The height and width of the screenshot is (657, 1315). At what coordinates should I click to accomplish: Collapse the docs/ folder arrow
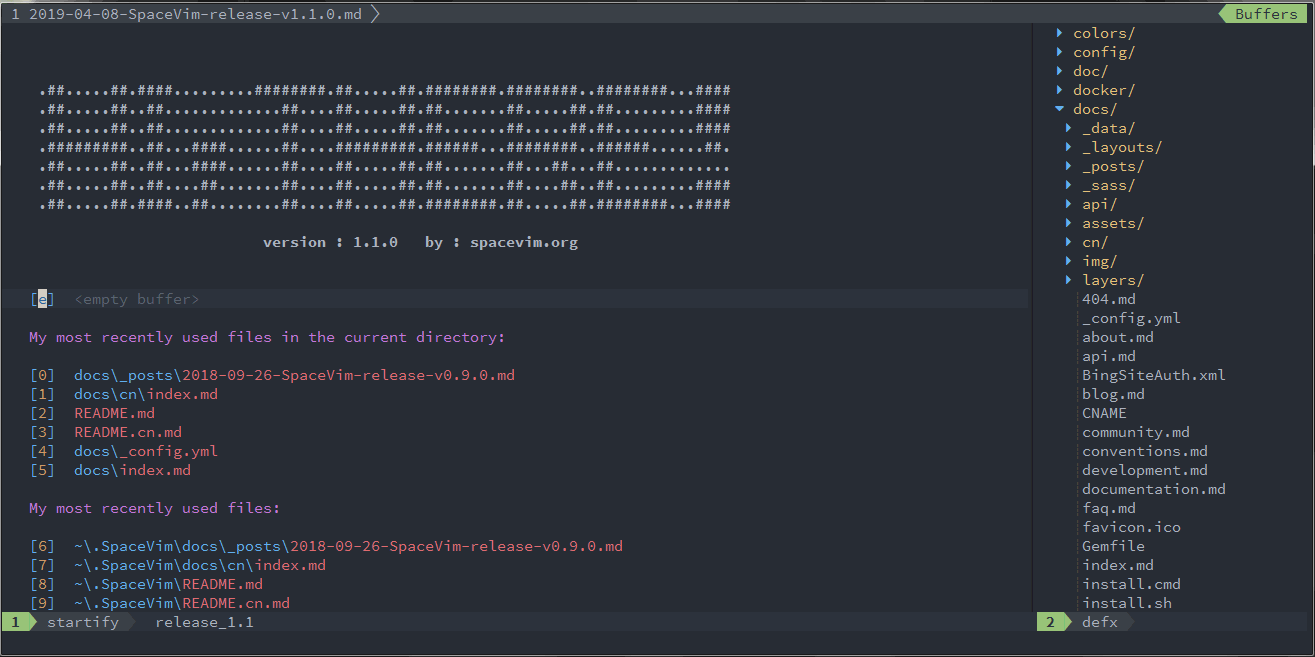[1060, 109]
